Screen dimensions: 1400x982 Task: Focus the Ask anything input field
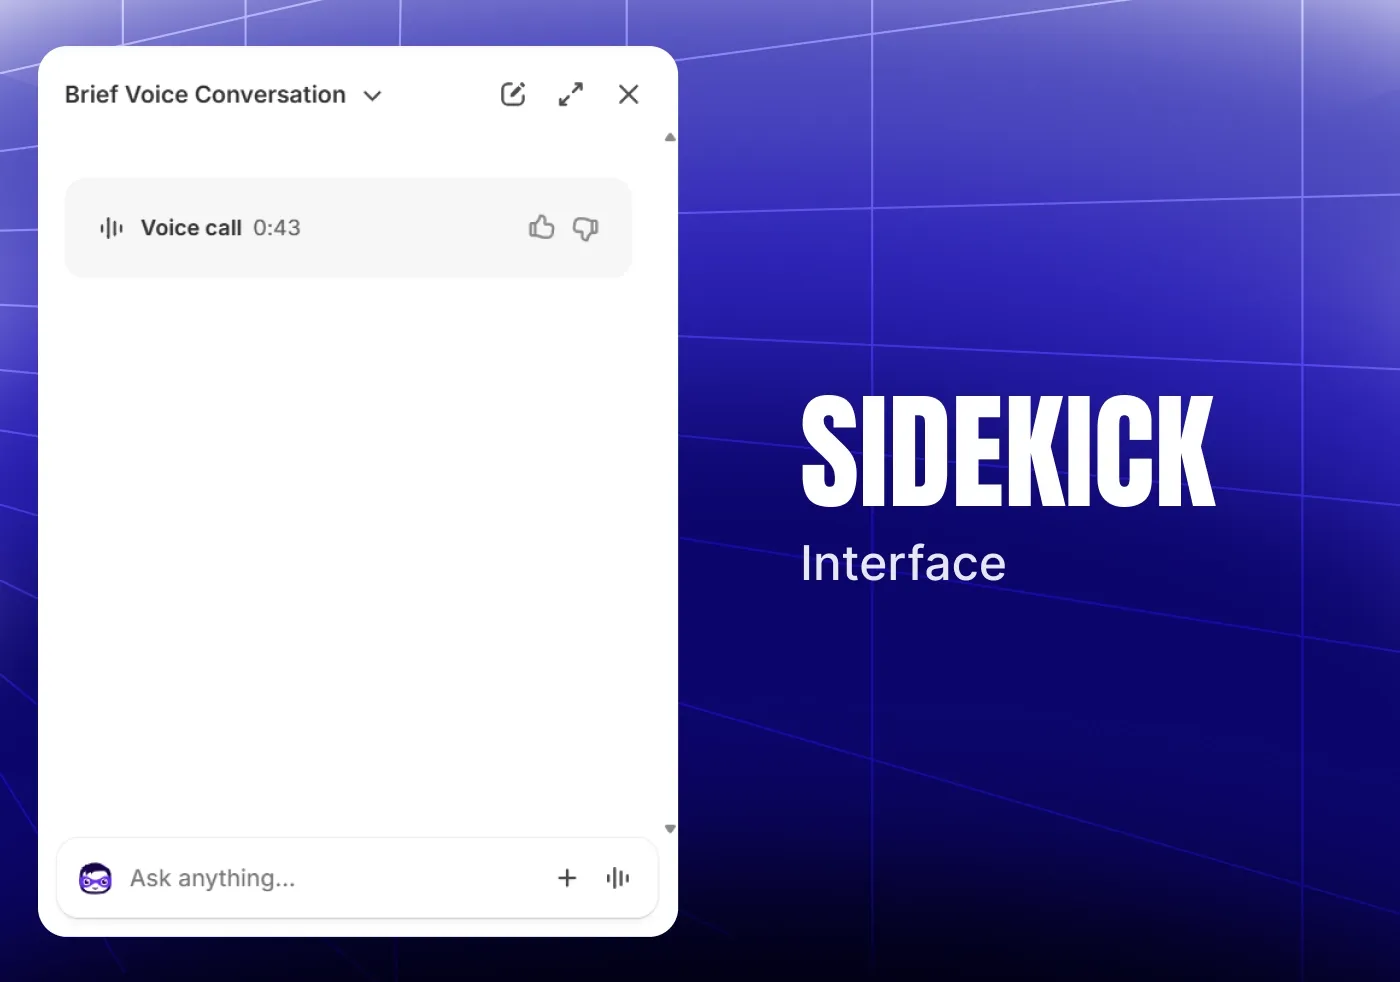300,878
